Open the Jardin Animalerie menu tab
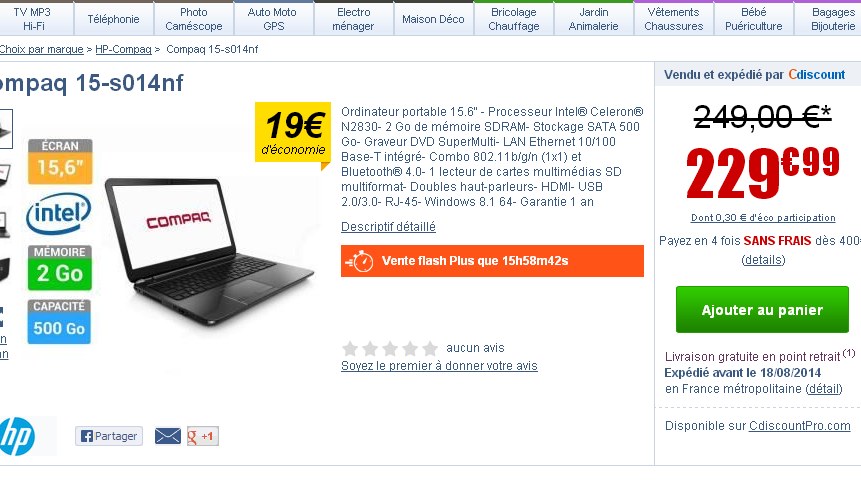The height and width of the screenshot is (489, 861). (x=594, y=19)
